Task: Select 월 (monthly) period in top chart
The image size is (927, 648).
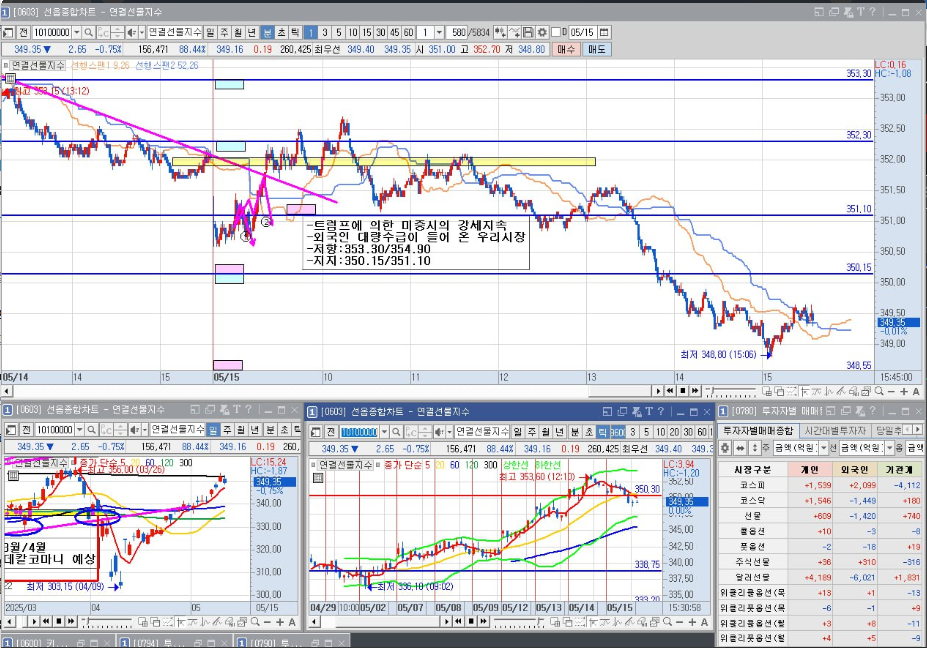Action: click(238, 33)
